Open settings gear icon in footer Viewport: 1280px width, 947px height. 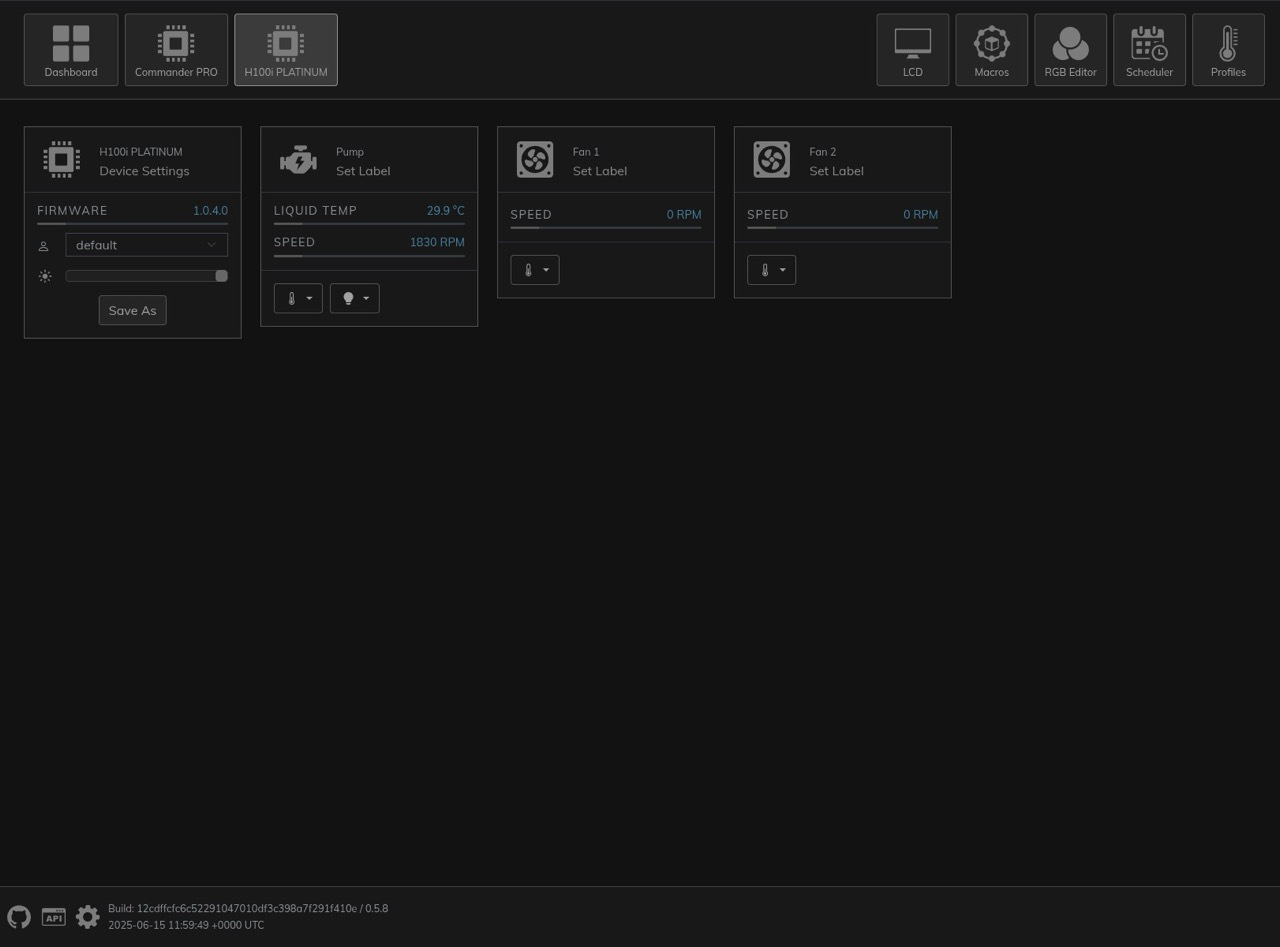pyautogui.click(x=88, y=917)
